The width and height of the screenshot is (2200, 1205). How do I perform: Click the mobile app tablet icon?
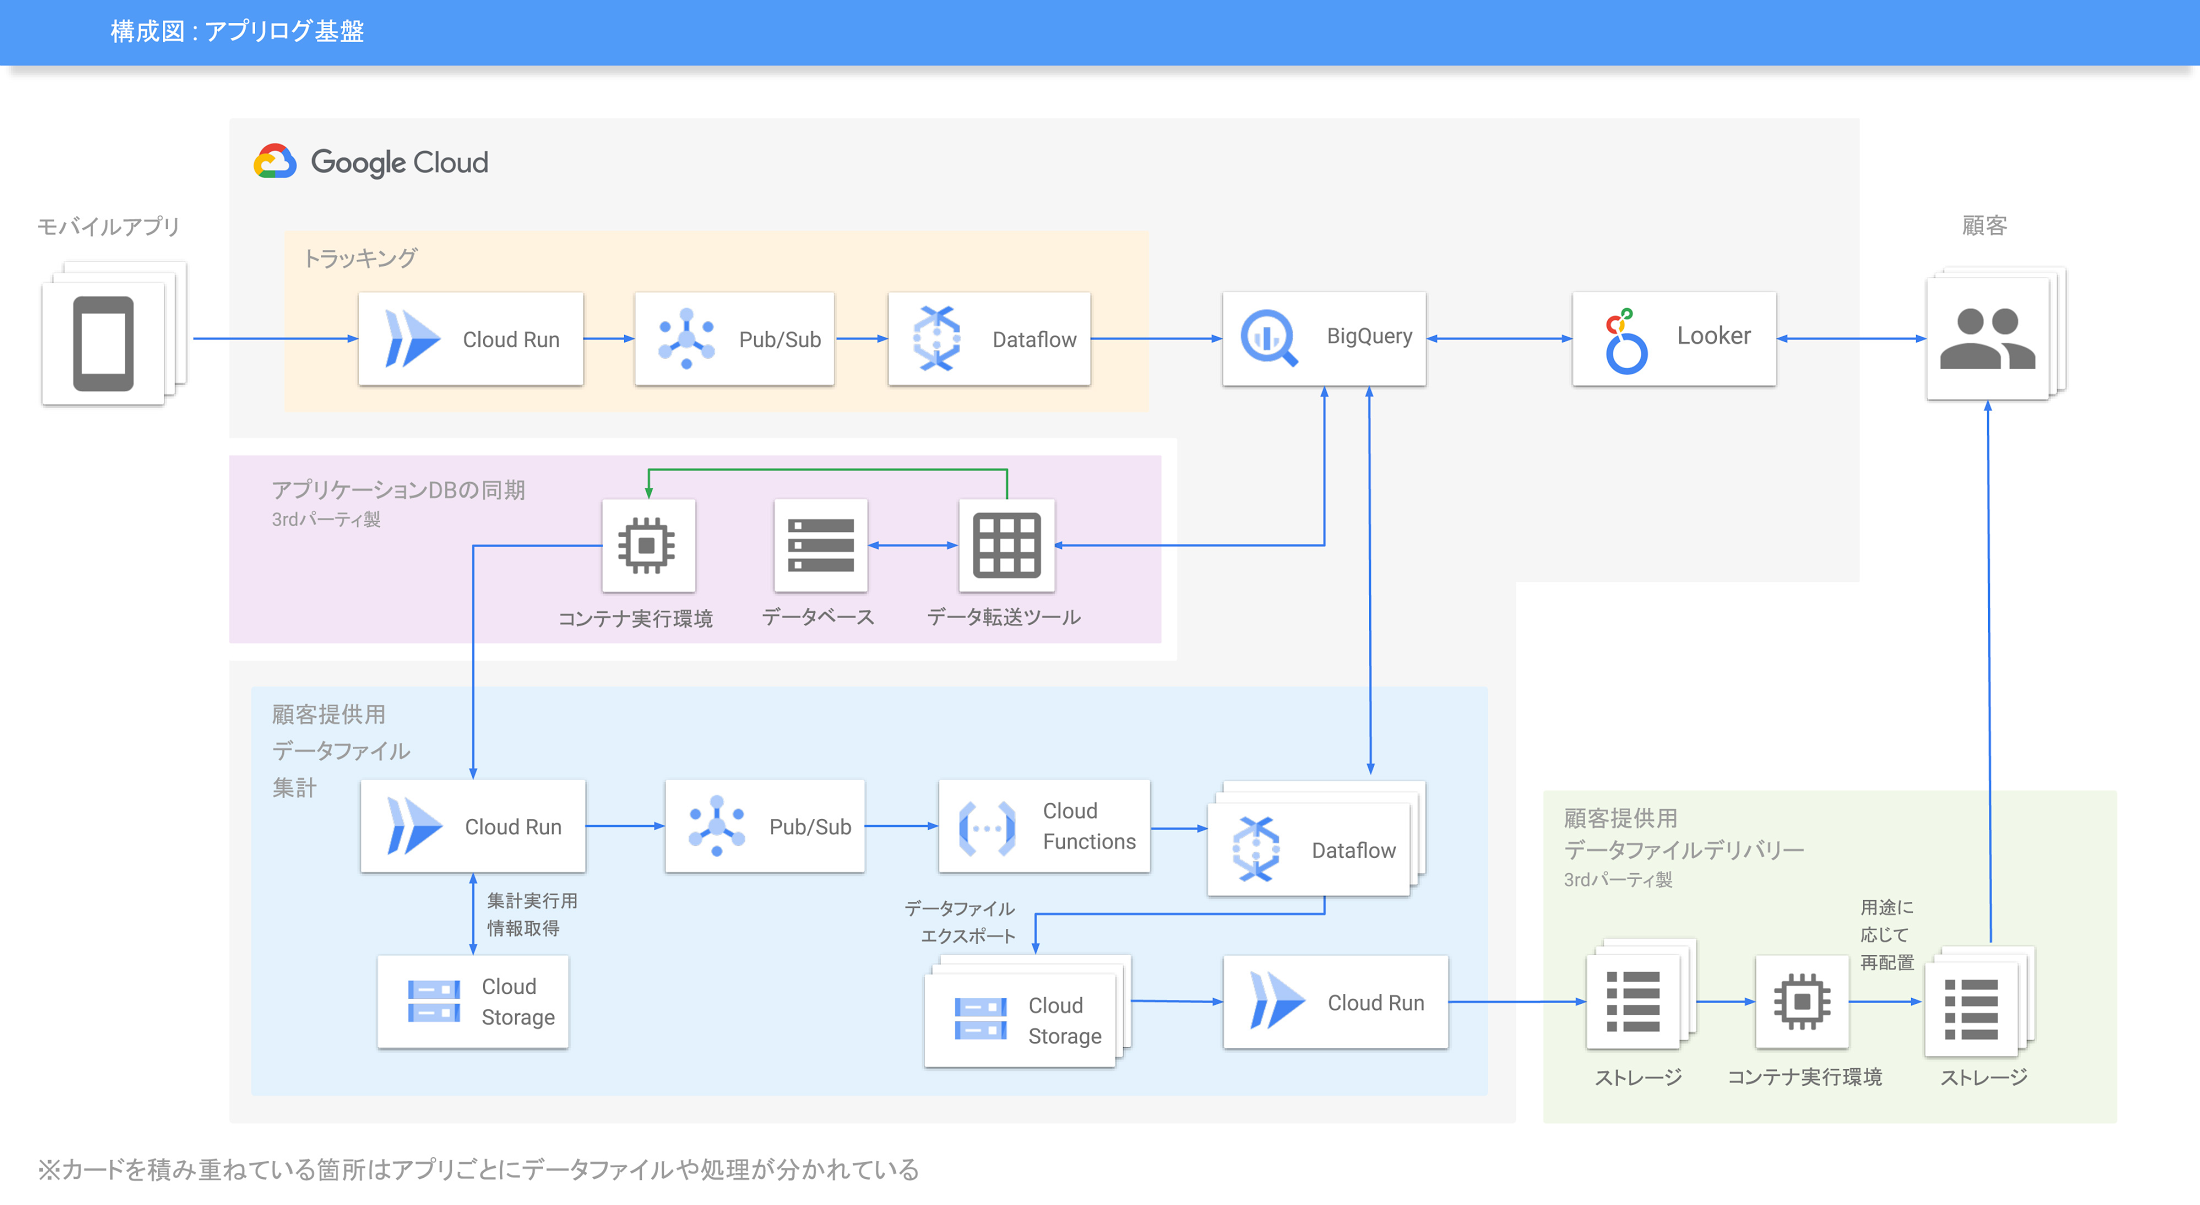click(103, 343)
